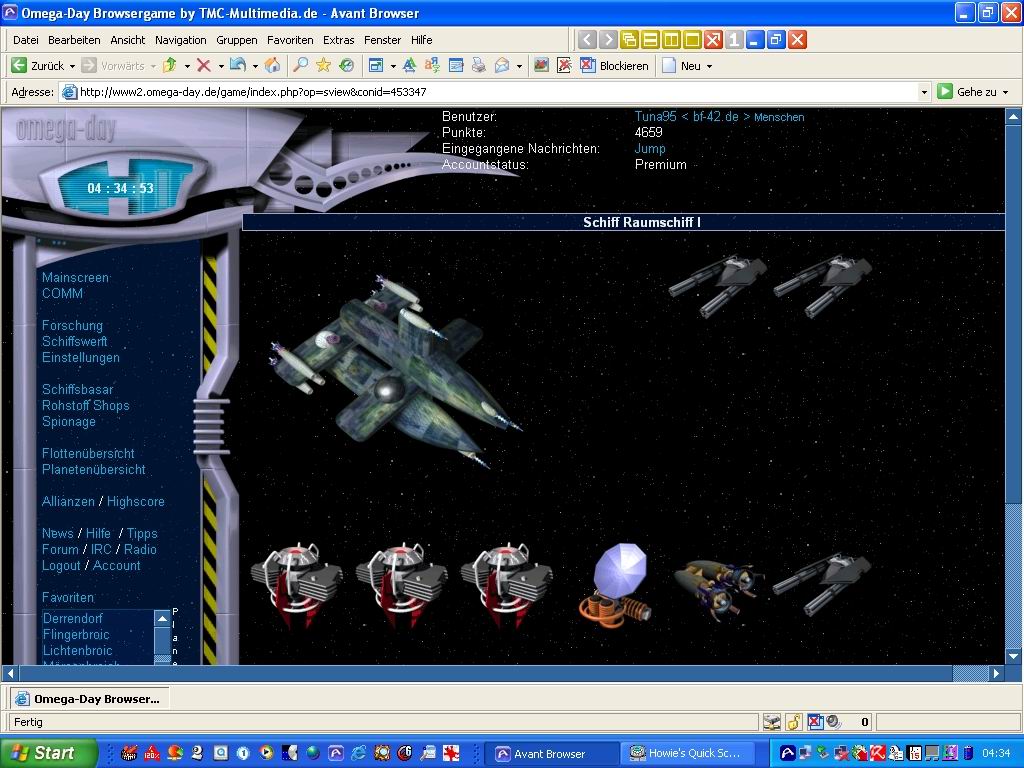Click the status bar lock security icon
Image resolution: width=1024 pixels, height=768 pixels.
[793, 722]
